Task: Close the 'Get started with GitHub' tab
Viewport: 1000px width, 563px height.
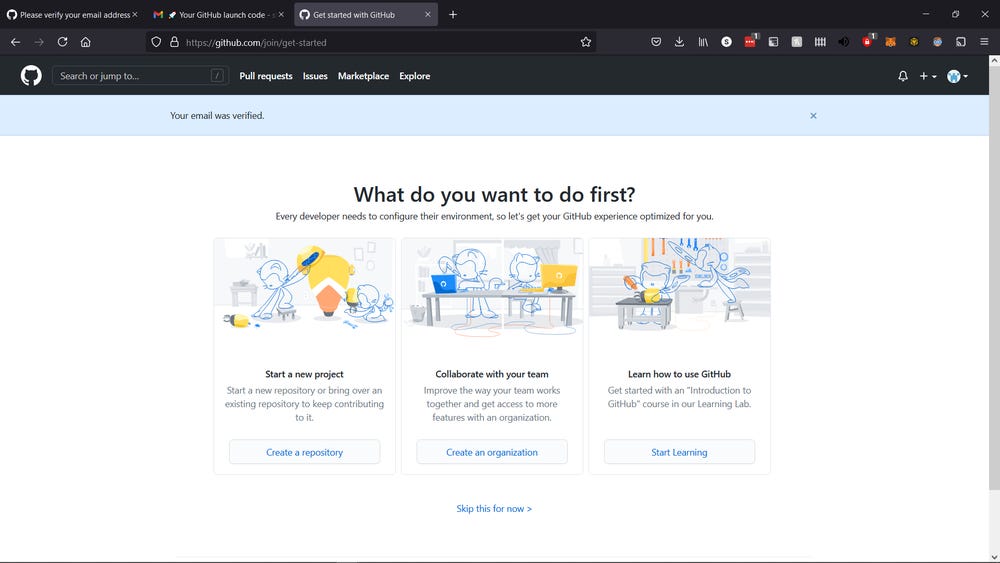Action: [x=427, y=15]
